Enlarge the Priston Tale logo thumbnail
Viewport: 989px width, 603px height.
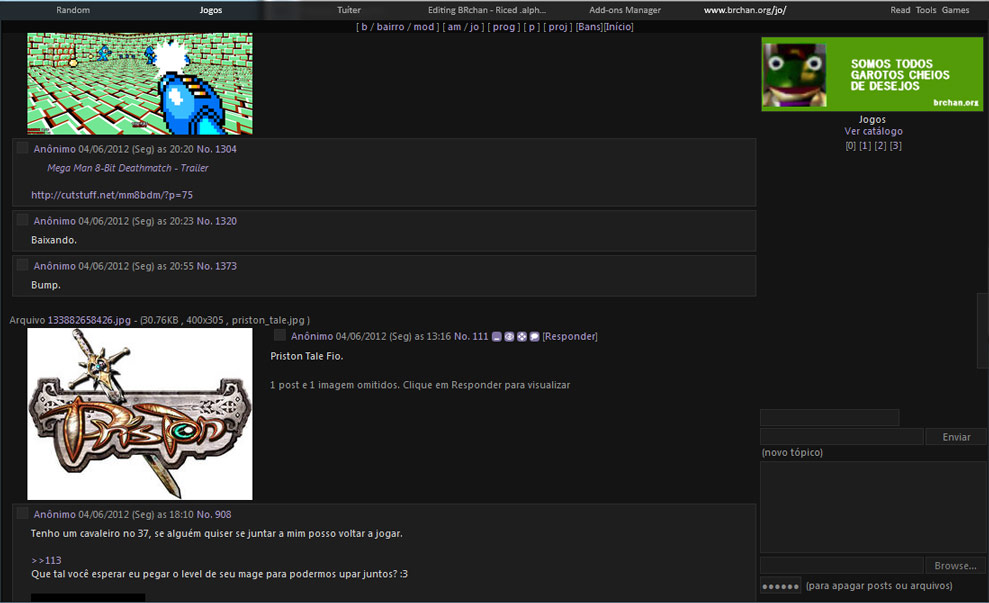pos(140,414)
